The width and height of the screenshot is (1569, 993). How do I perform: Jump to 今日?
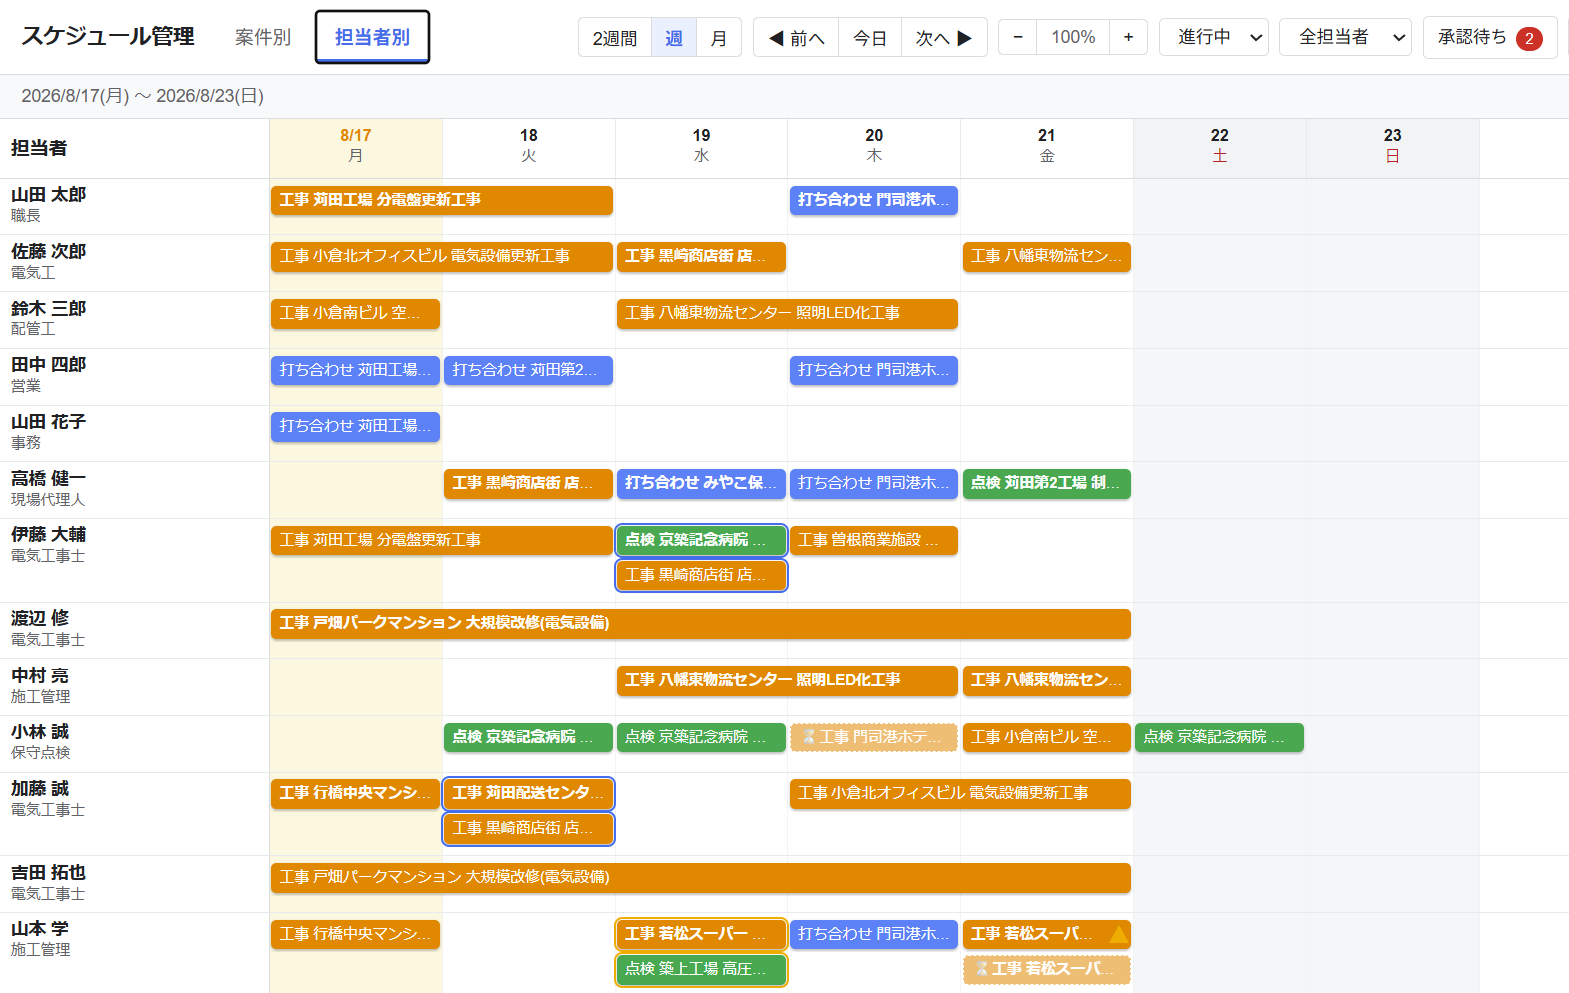point(870,38)
